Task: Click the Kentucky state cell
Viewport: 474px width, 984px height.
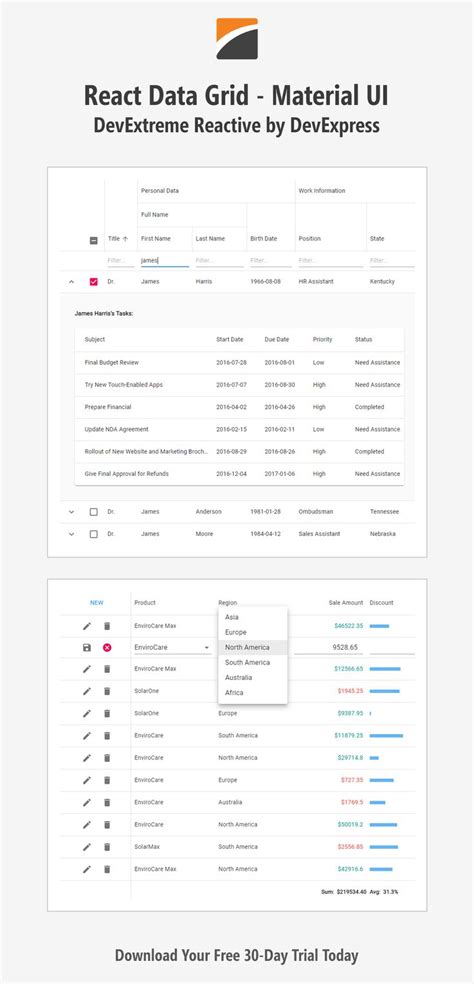Action: coord(383,282)
